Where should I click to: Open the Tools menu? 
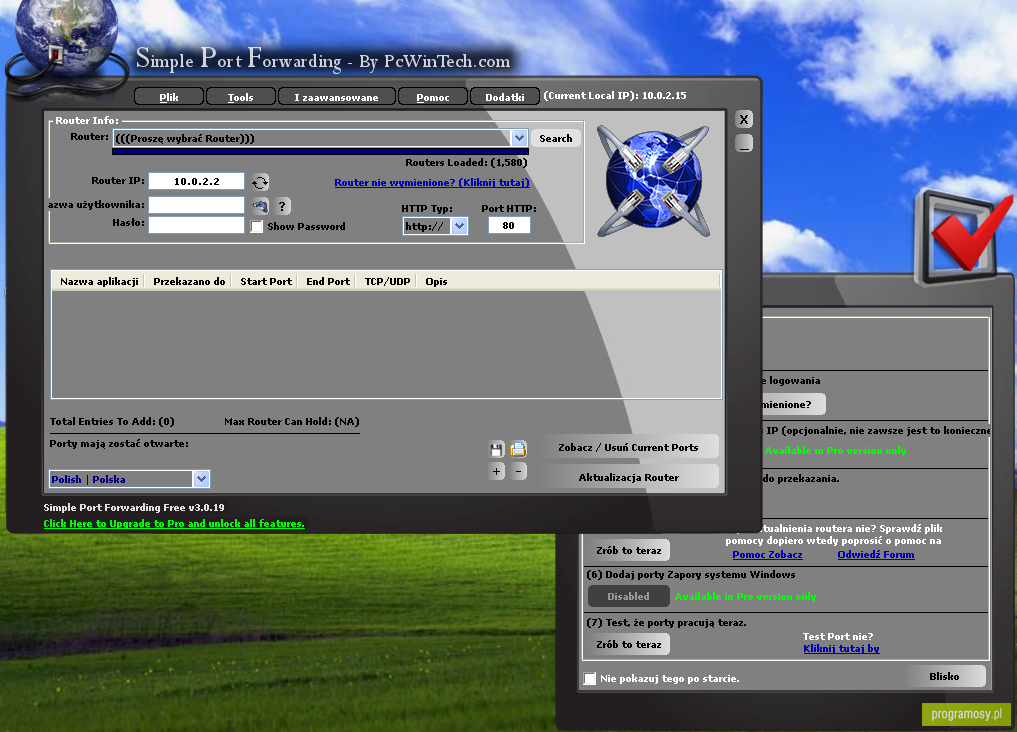point(240,97)
